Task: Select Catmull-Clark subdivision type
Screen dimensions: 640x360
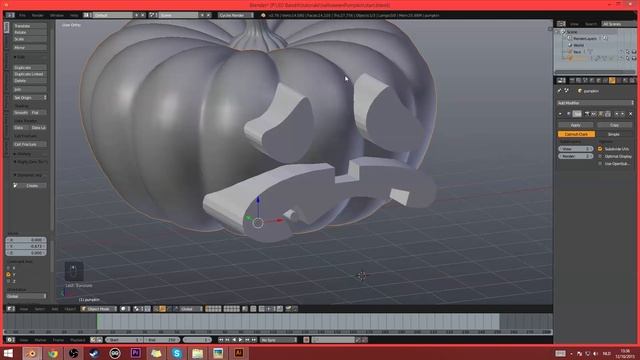Action: (576, 134)
